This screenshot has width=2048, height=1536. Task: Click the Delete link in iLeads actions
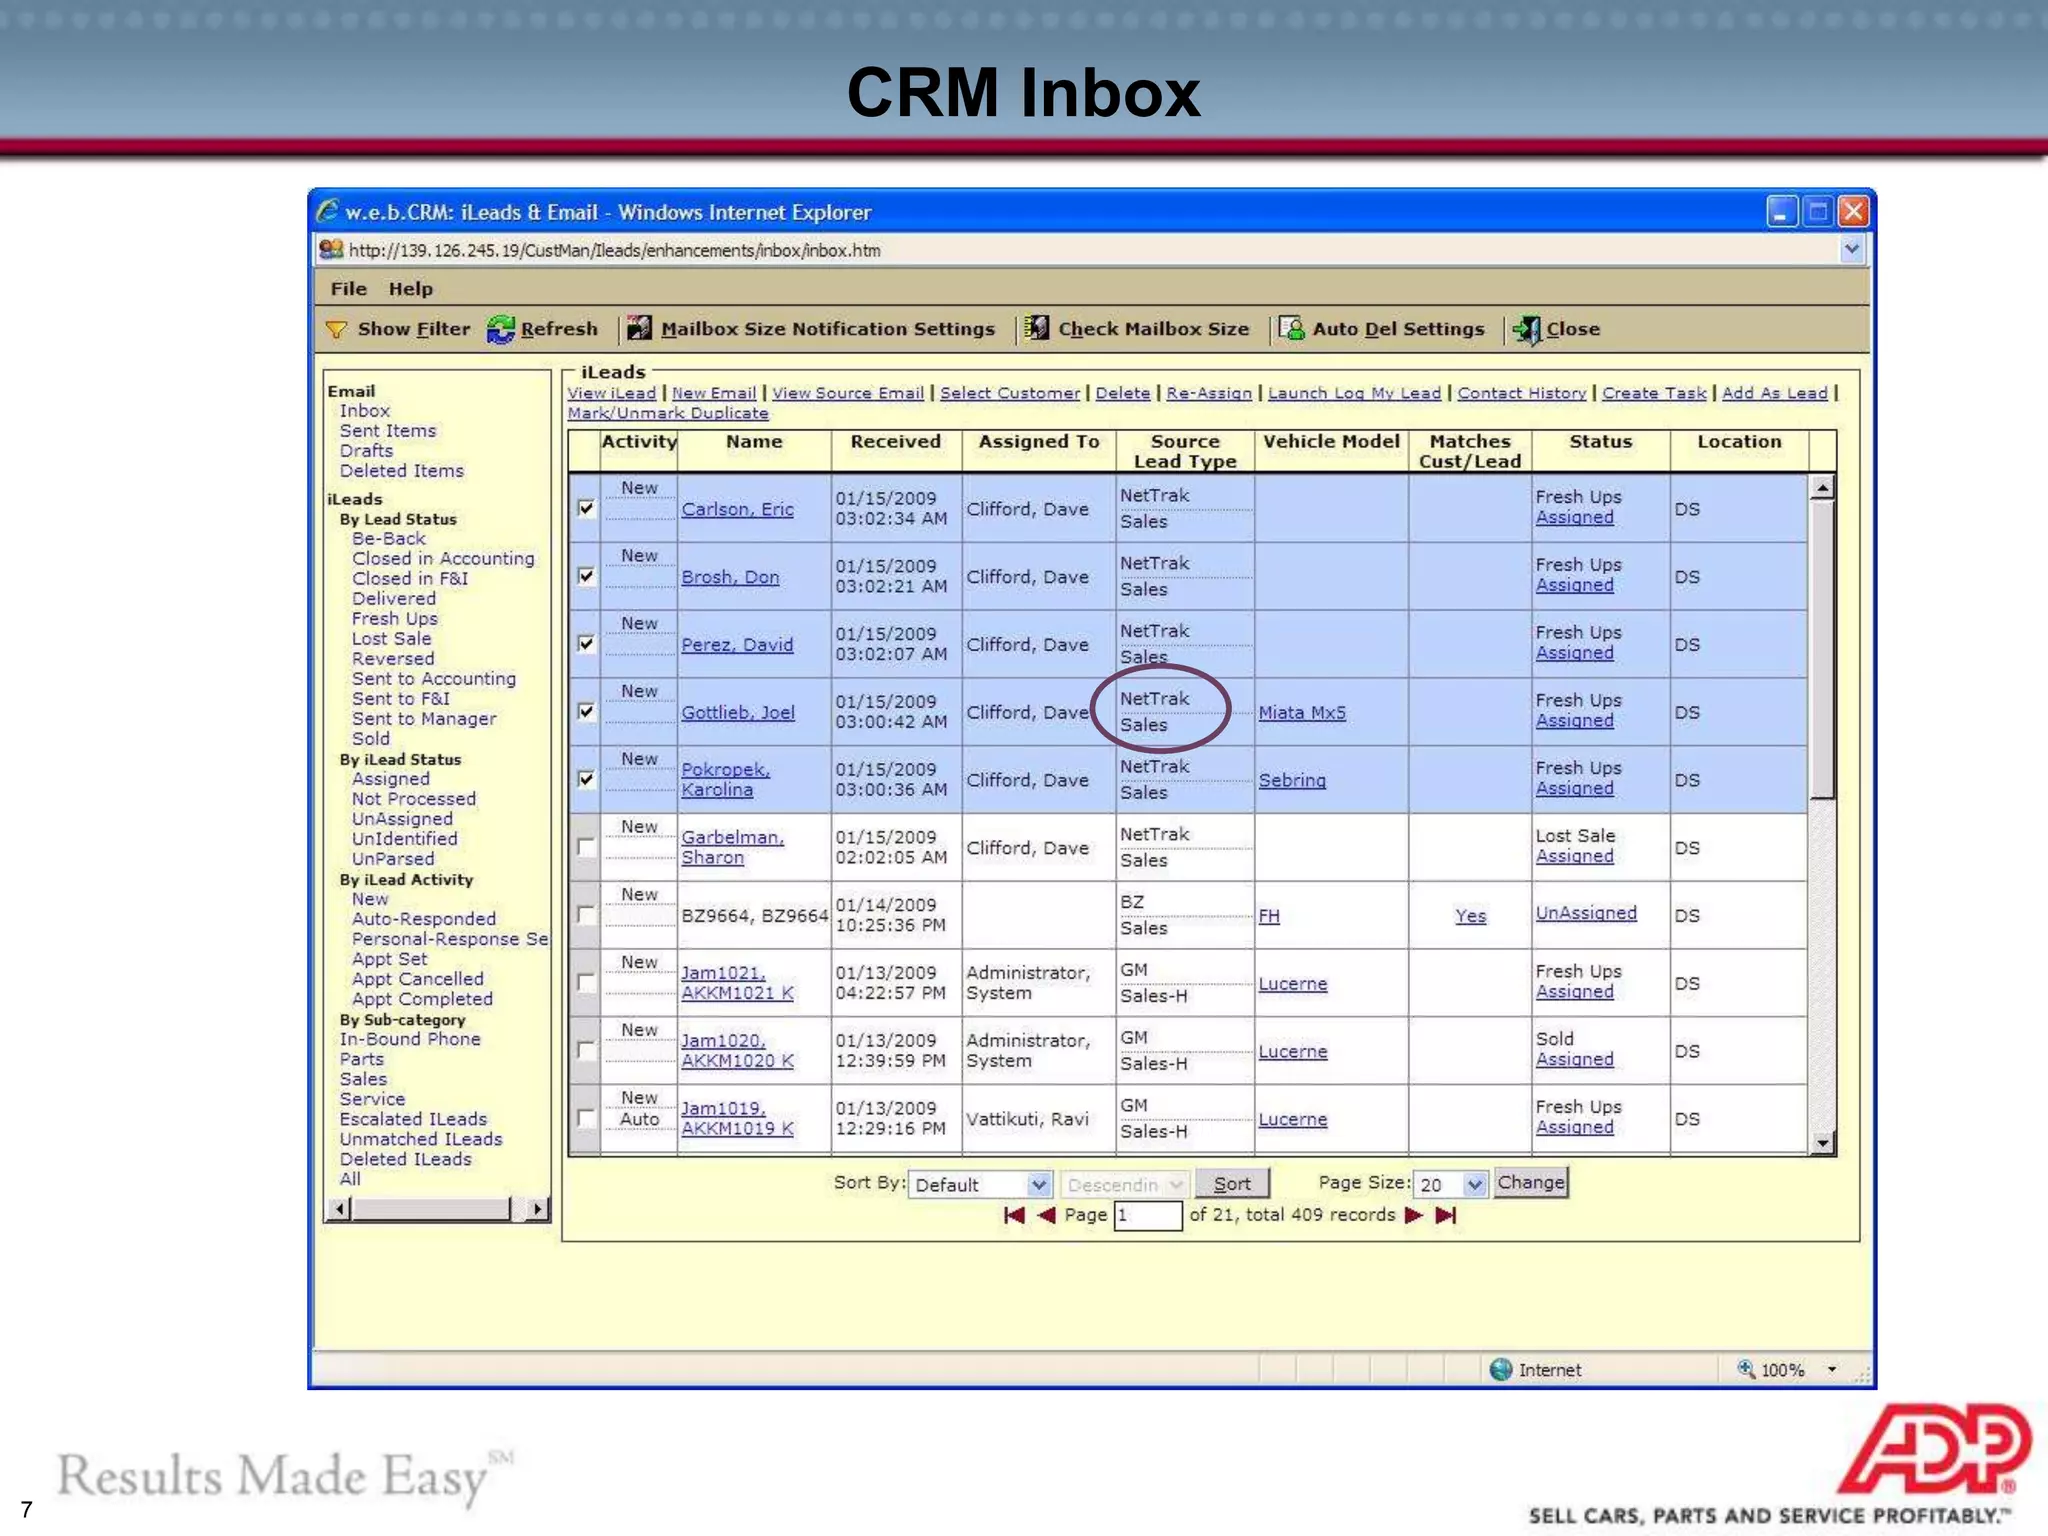[x=1122, y=393]
